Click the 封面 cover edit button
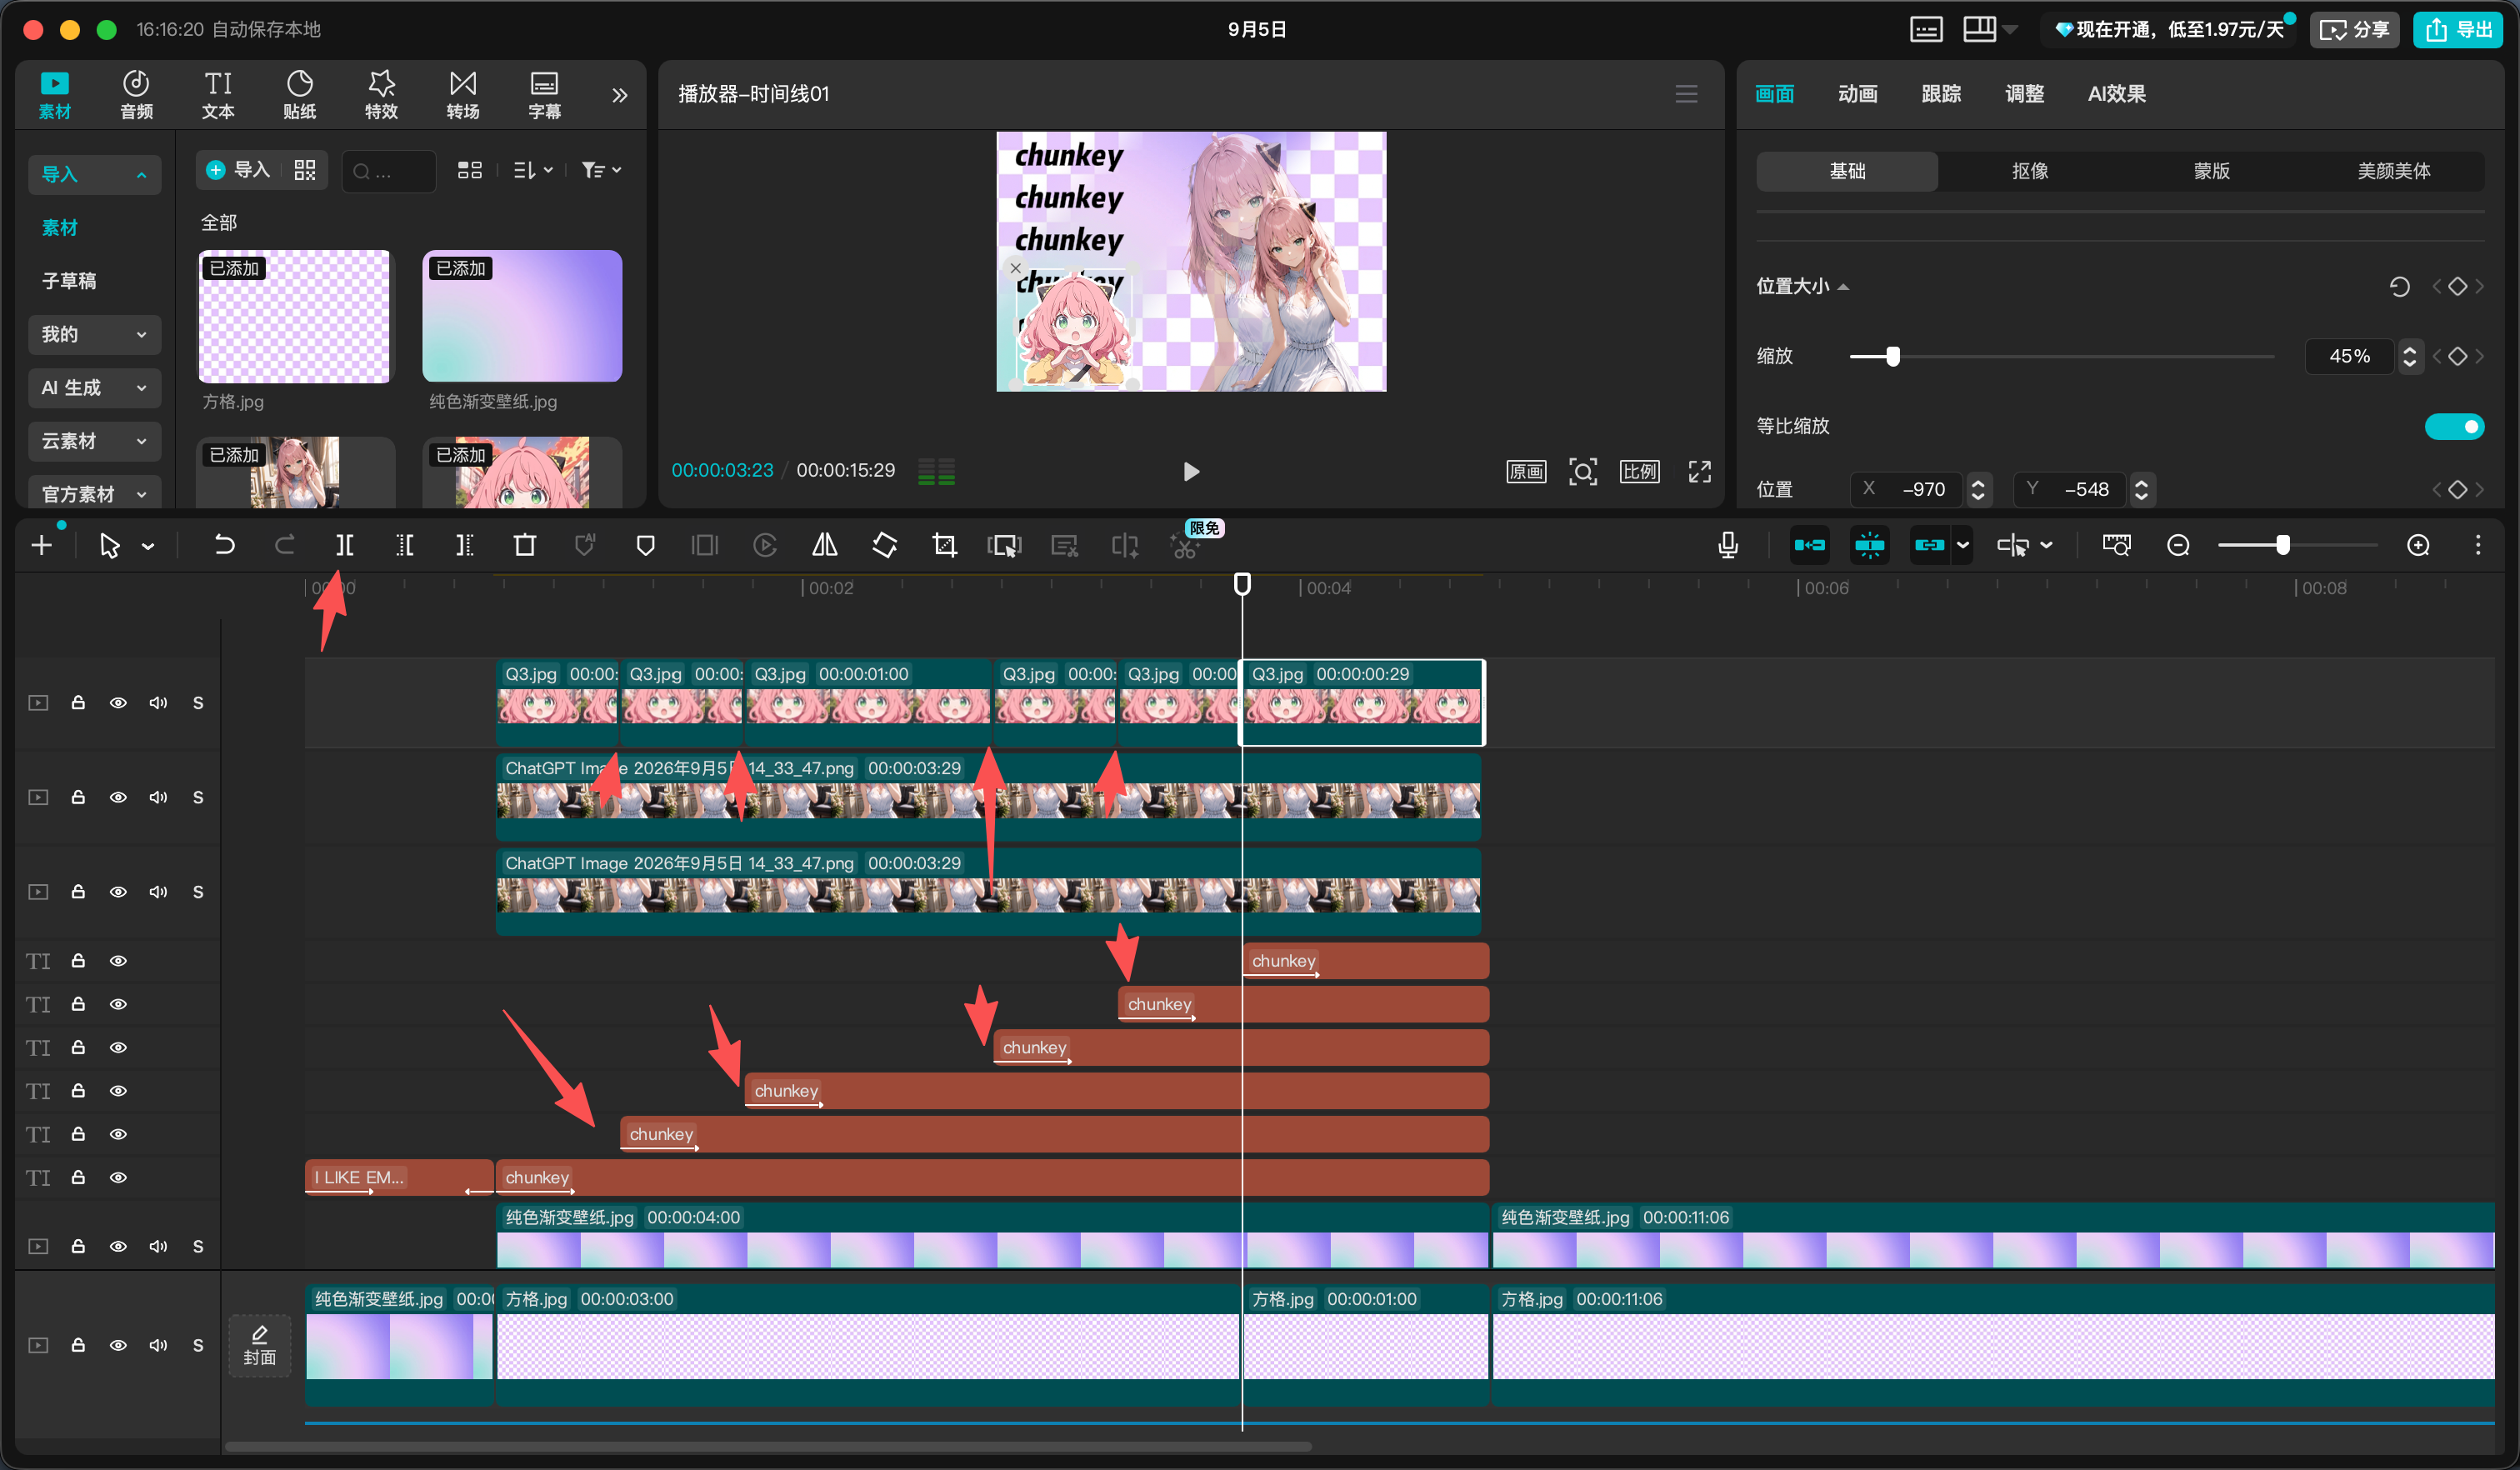 click(260, 1346)
